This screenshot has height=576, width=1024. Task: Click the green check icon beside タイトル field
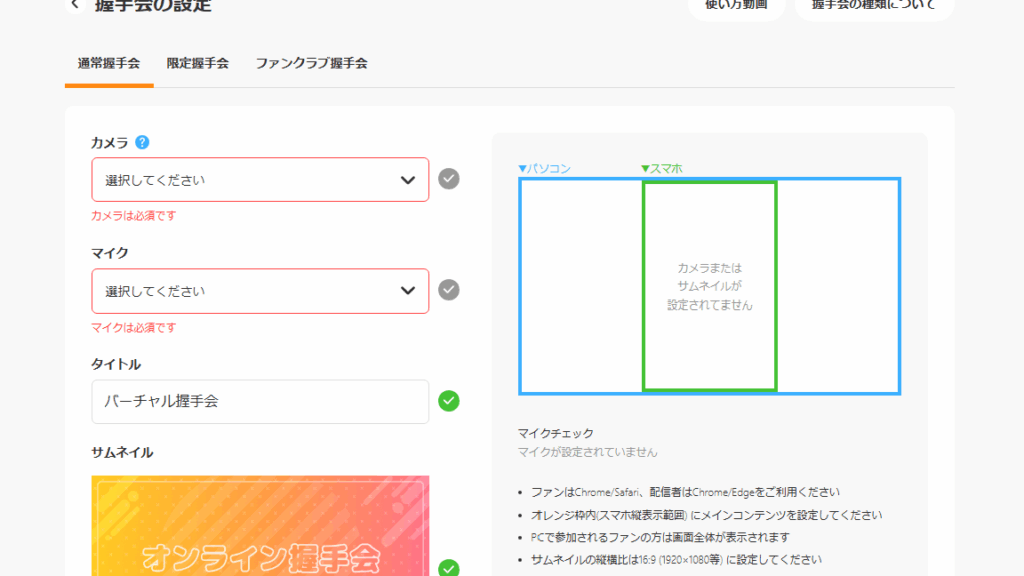click(449, 401)
